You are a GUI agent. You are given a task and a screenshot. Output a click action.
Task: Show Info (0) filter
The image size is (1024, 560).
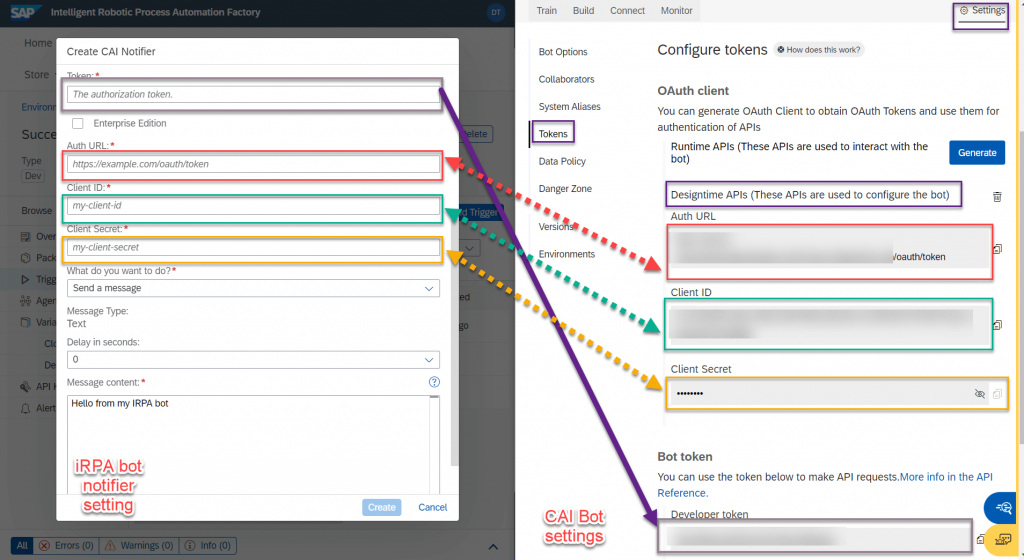tap(208, 546)
